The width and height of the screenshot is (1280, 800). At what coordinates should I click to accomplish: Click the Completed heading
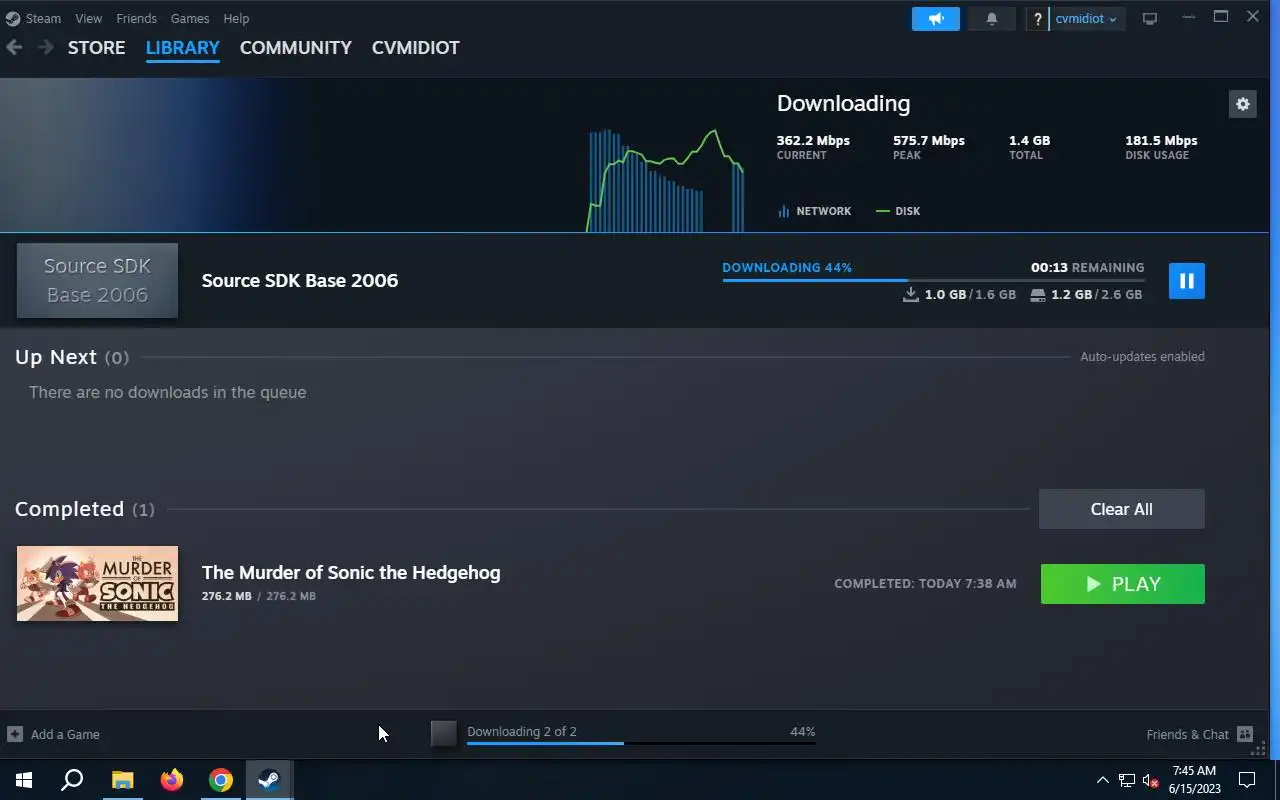point(69,509)
